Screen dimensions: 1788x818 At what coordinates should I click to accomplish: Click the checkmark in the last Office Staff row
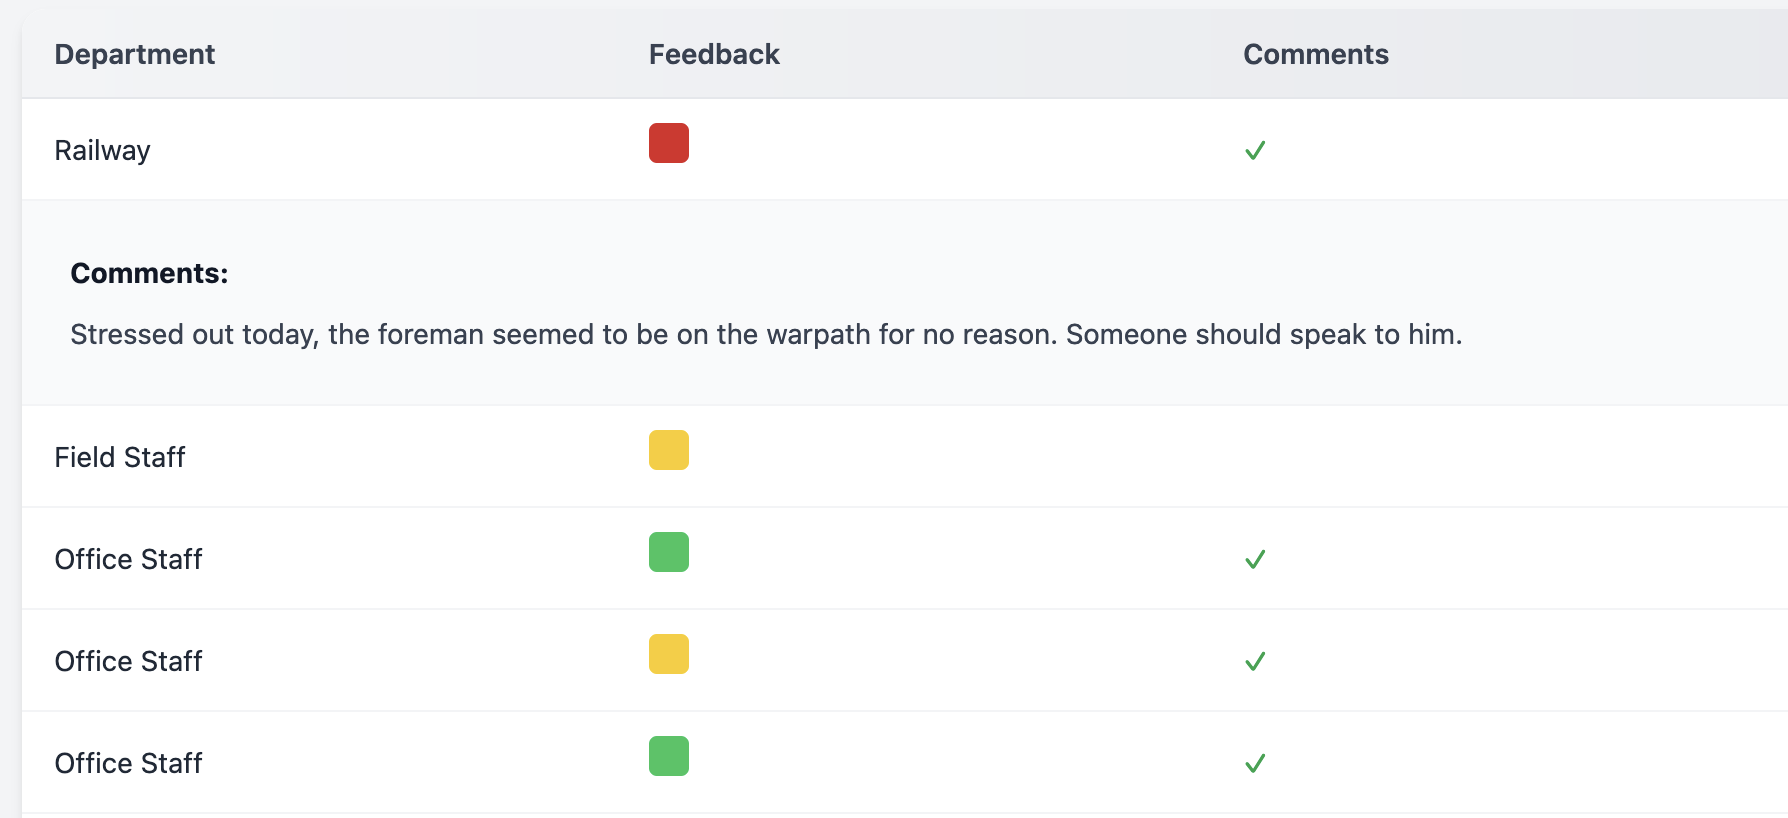click(x=1255, y=763)
